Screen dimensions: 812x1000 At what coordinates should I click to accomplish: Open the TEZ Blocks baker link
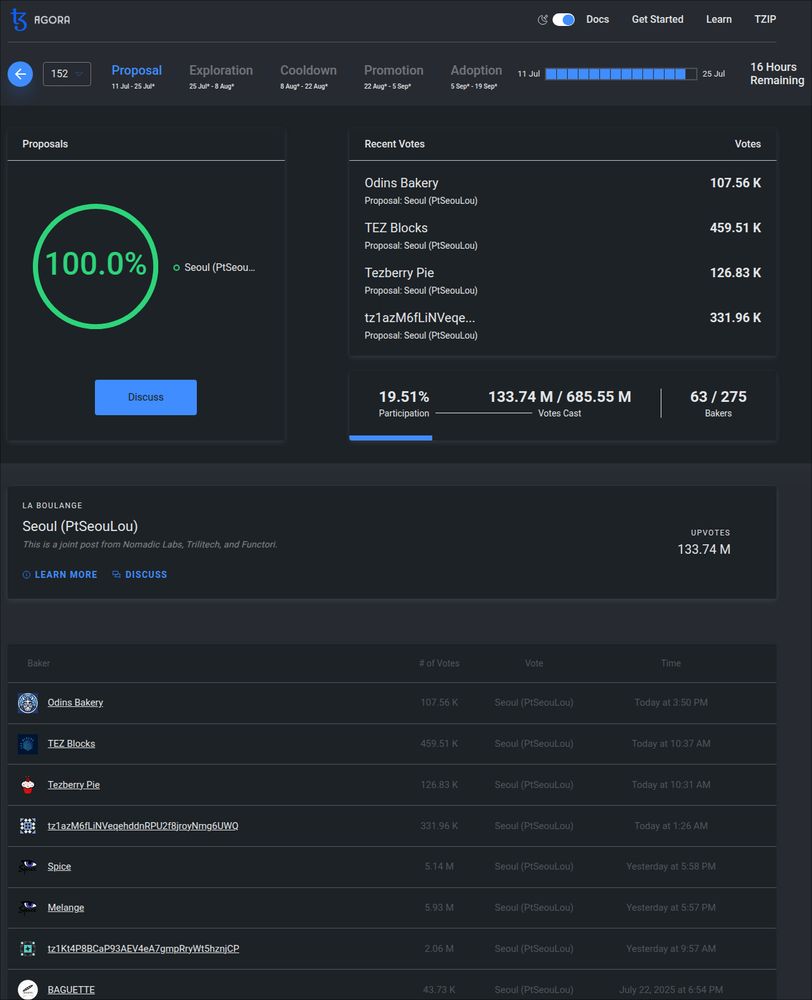coord(71,744)
